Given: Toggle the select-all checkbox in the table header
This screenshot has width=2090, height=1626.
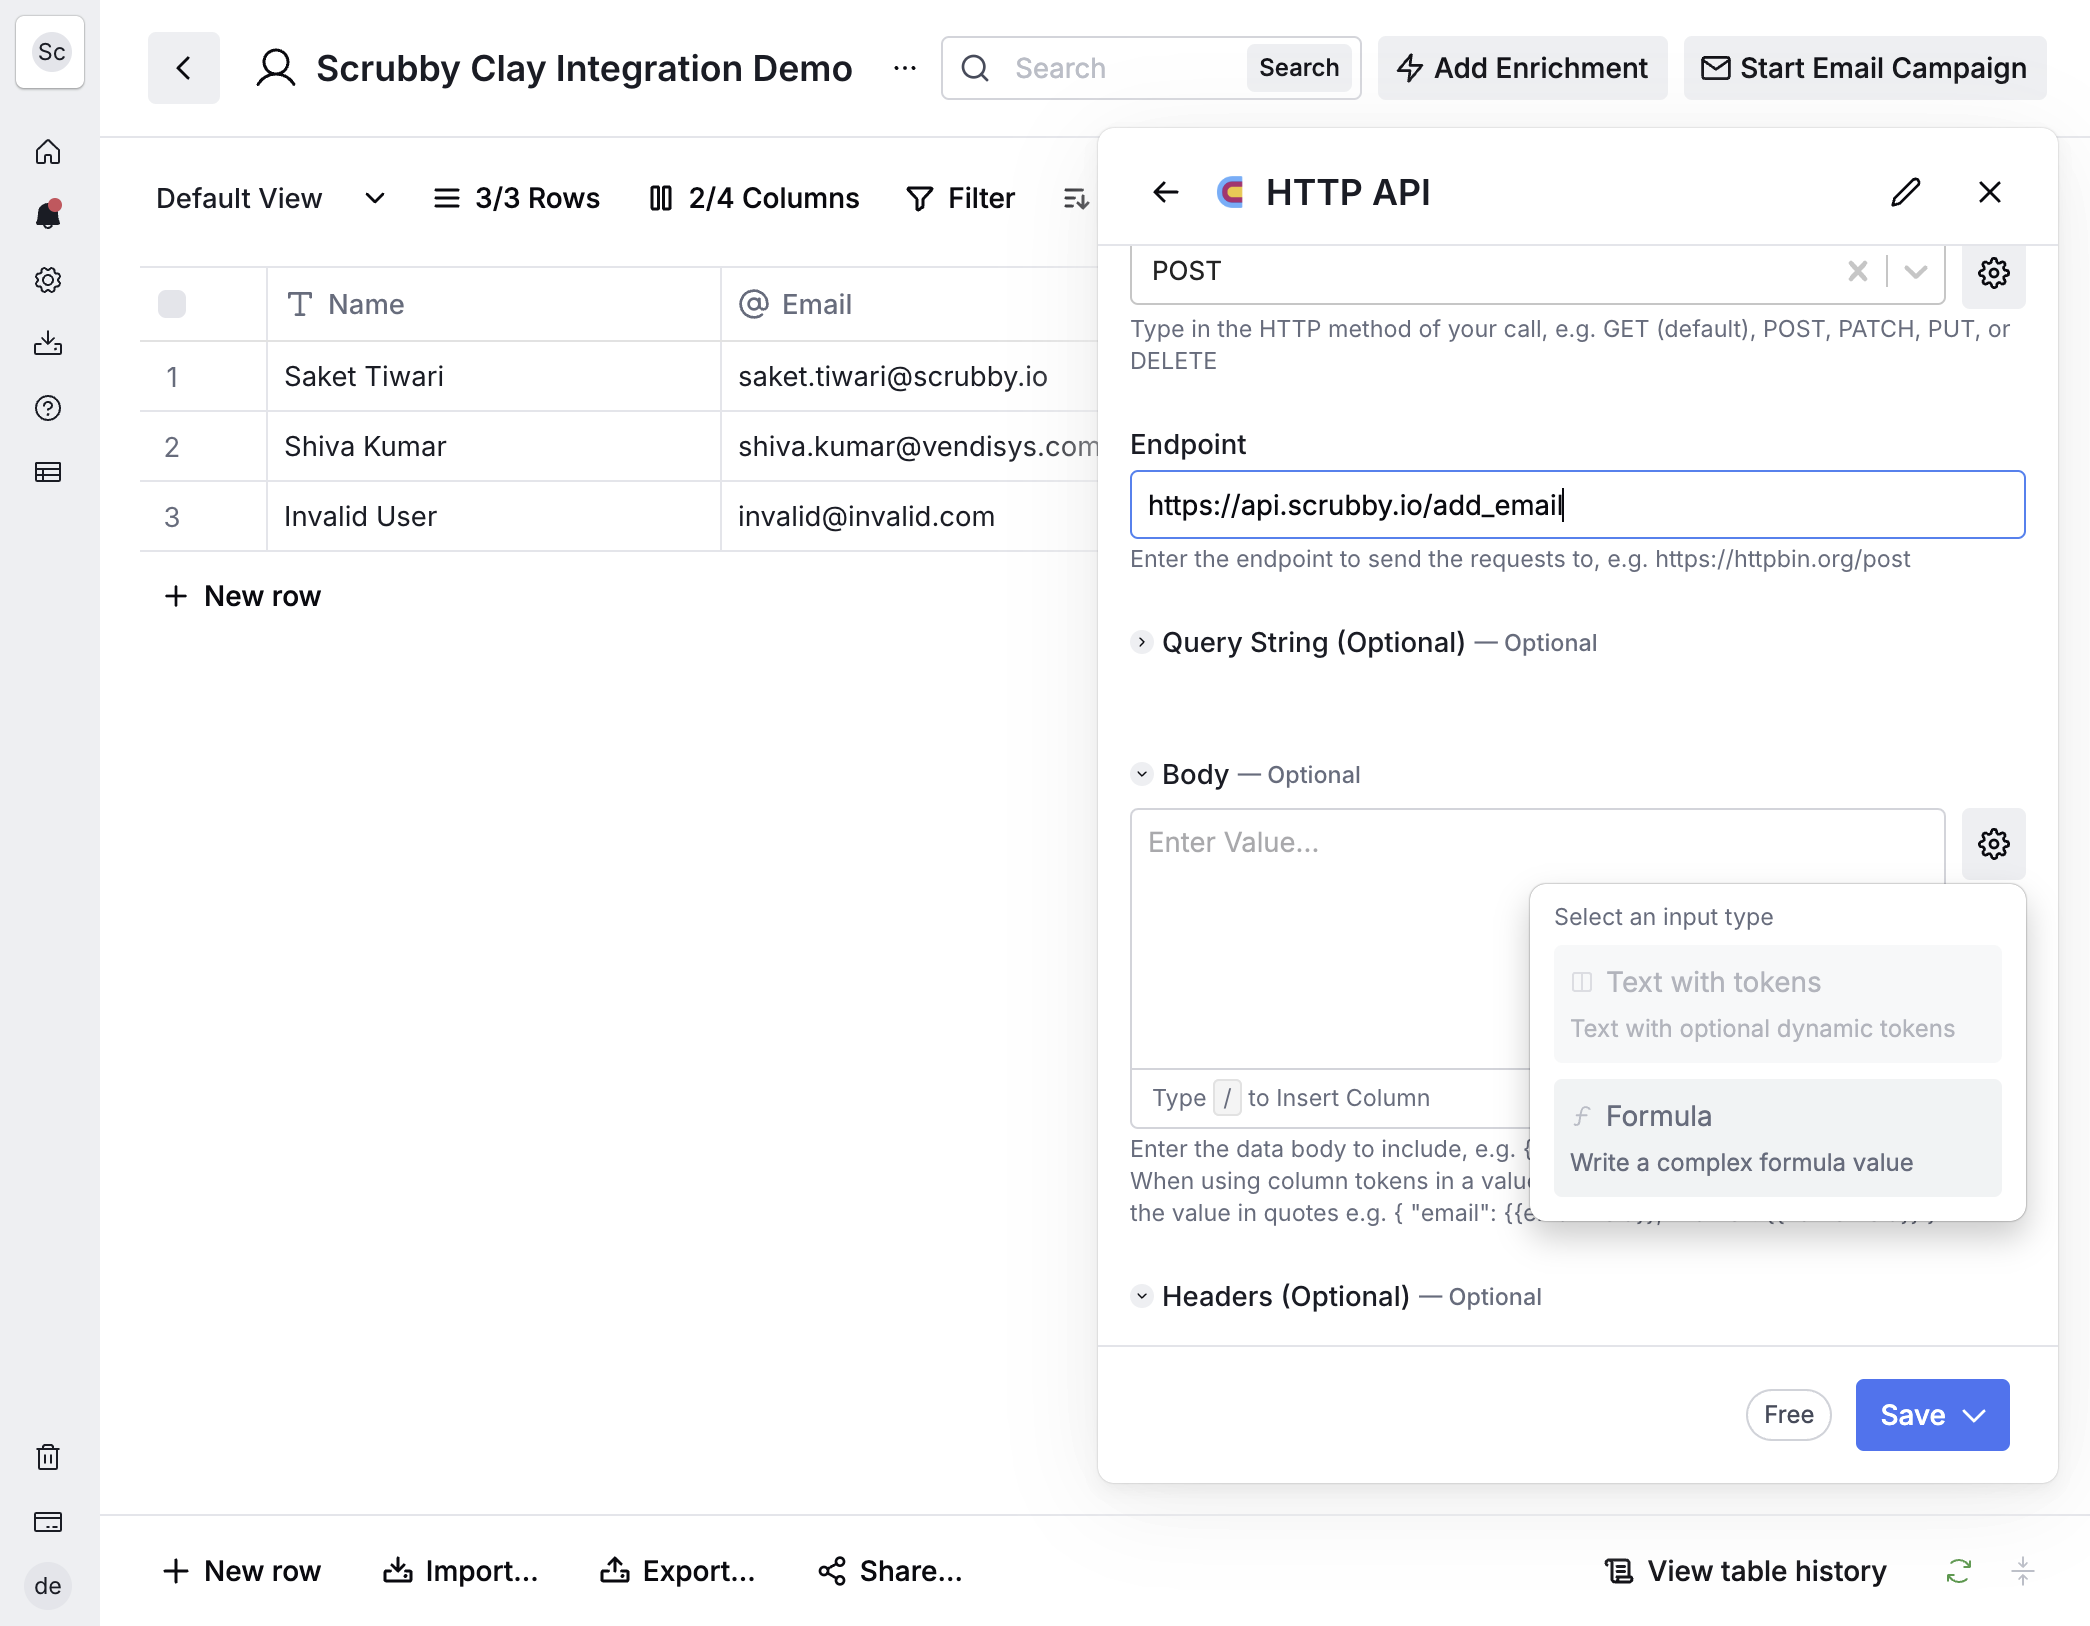Looking at the screenshot, I should [x=172, y=304].
